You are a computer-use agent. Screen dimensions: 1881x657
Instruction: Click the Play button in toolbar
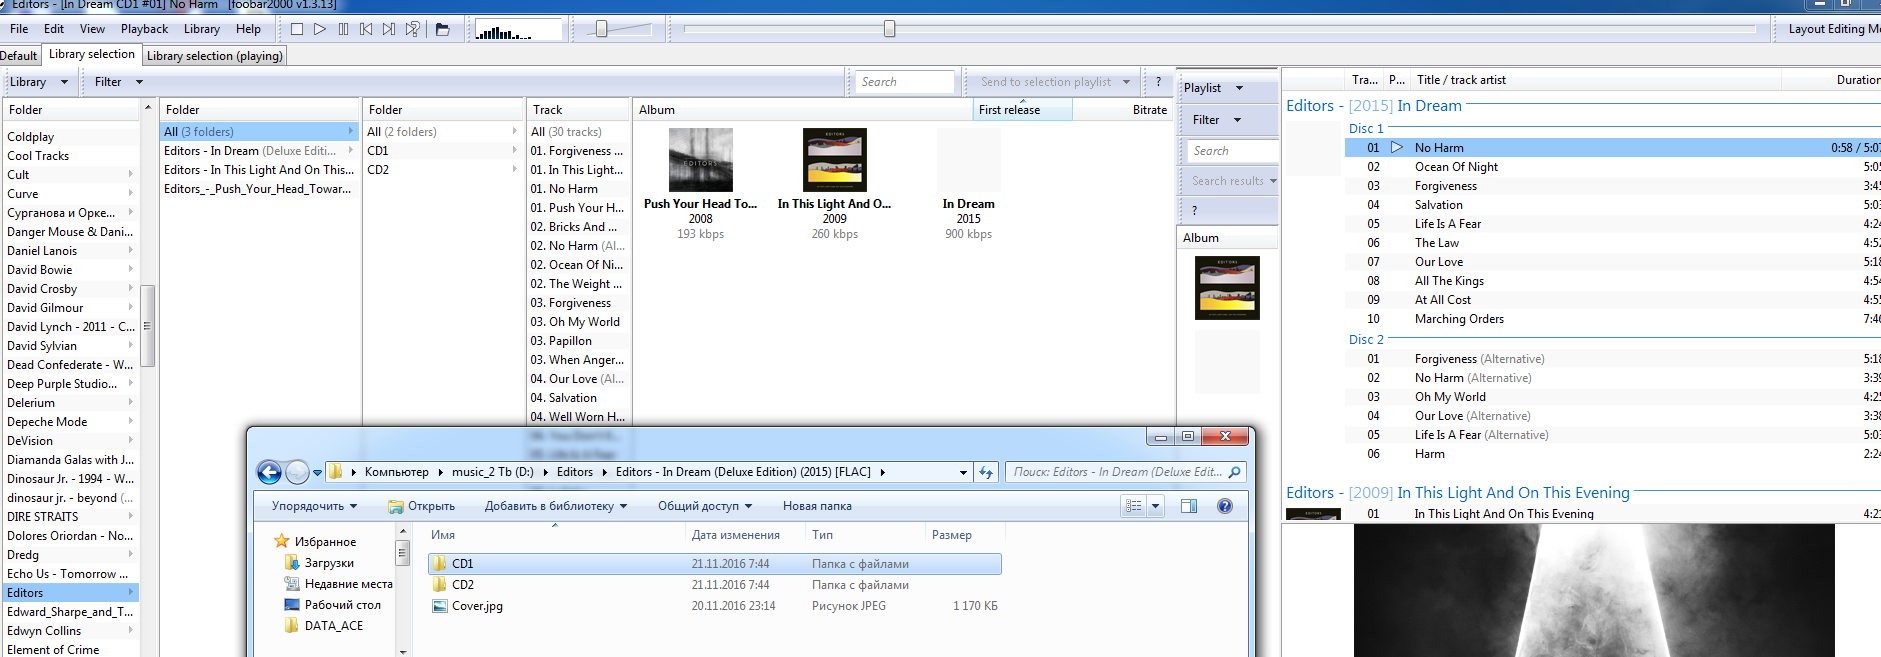coord(320,29)
